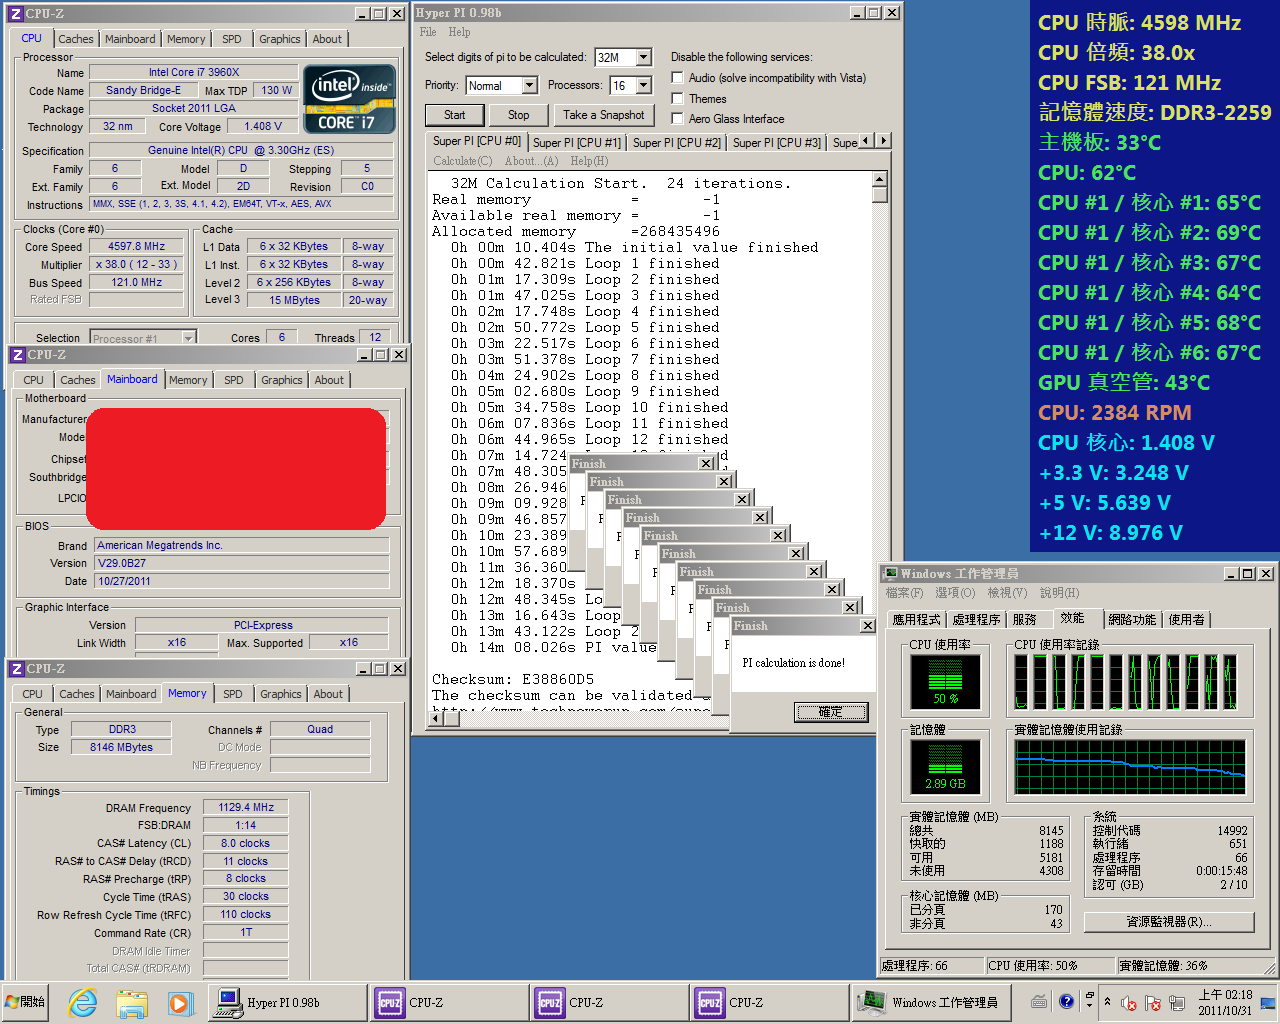
Task: Click the Intel Core i7 logo in CPU-Z
Action: (349, 99)
